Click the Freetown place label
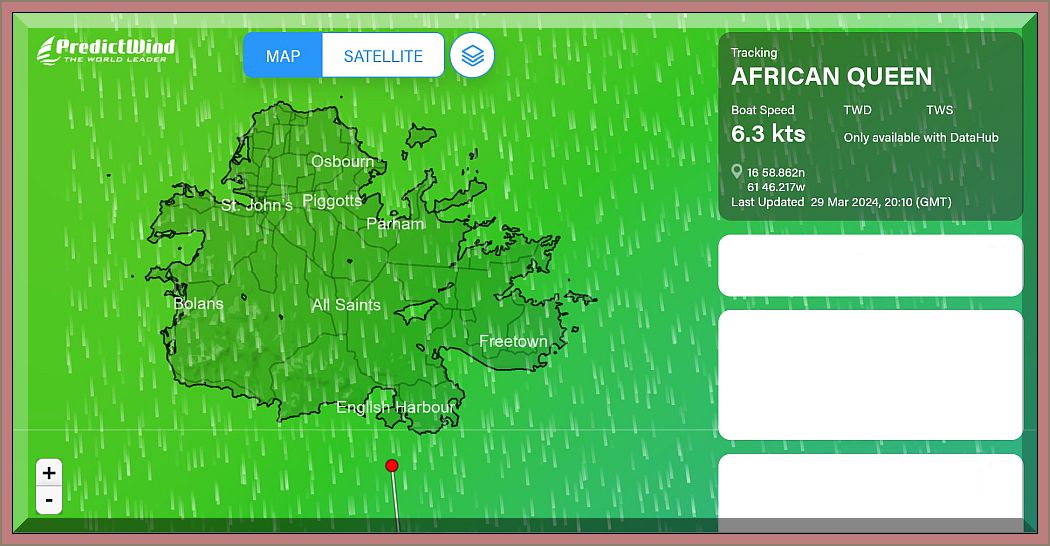1050x546 pixels. pos(513,342)
